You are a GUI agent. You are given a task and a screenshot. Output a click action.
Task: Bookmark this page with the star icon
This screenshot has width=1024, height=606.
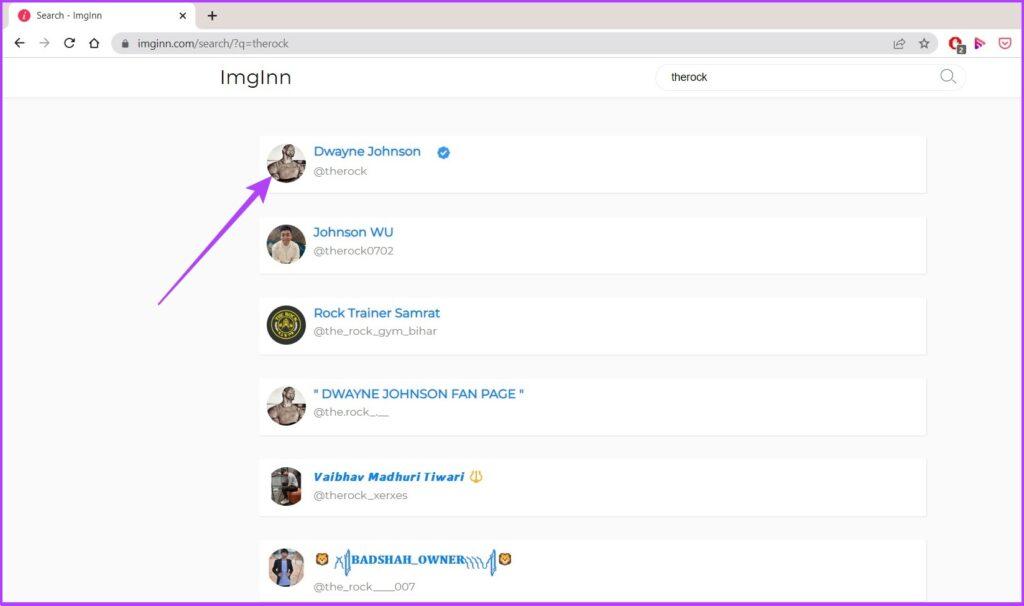pyautogui.click(x=924, y=44)
